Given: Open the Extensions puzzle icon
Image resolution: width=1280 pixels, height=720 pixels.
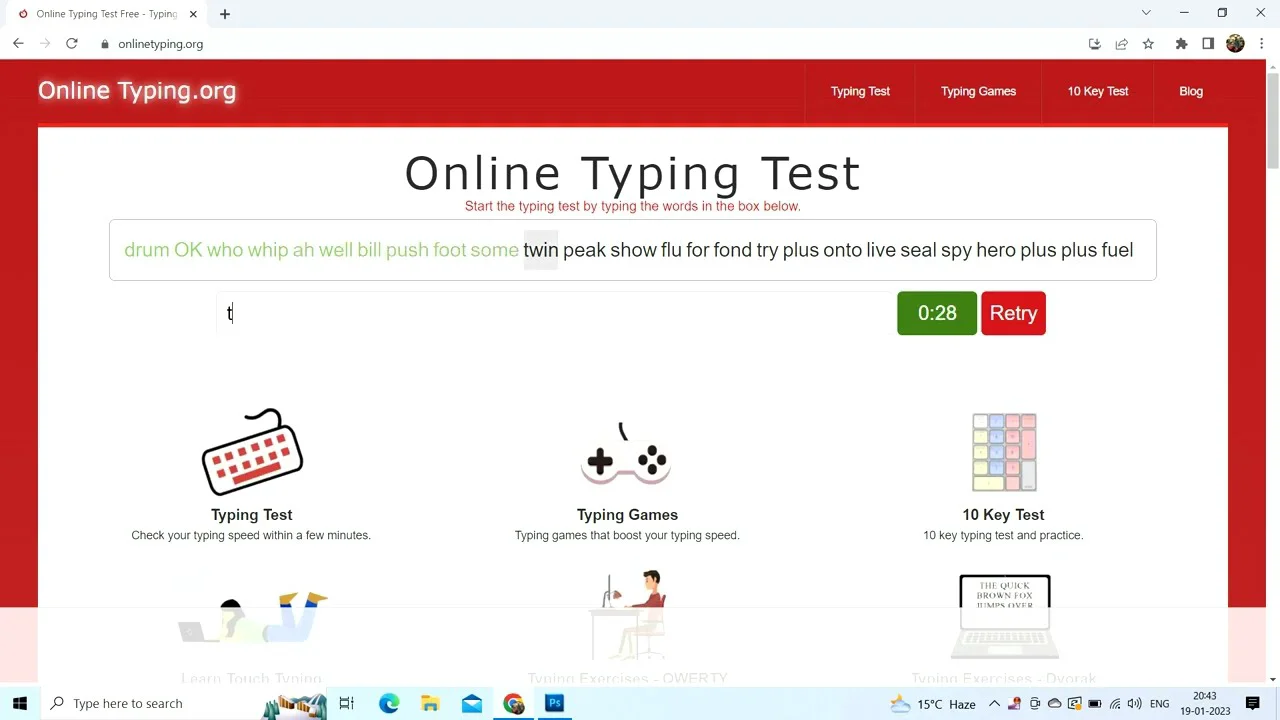Looking at the screenshot, I should tap(1181, 44).
